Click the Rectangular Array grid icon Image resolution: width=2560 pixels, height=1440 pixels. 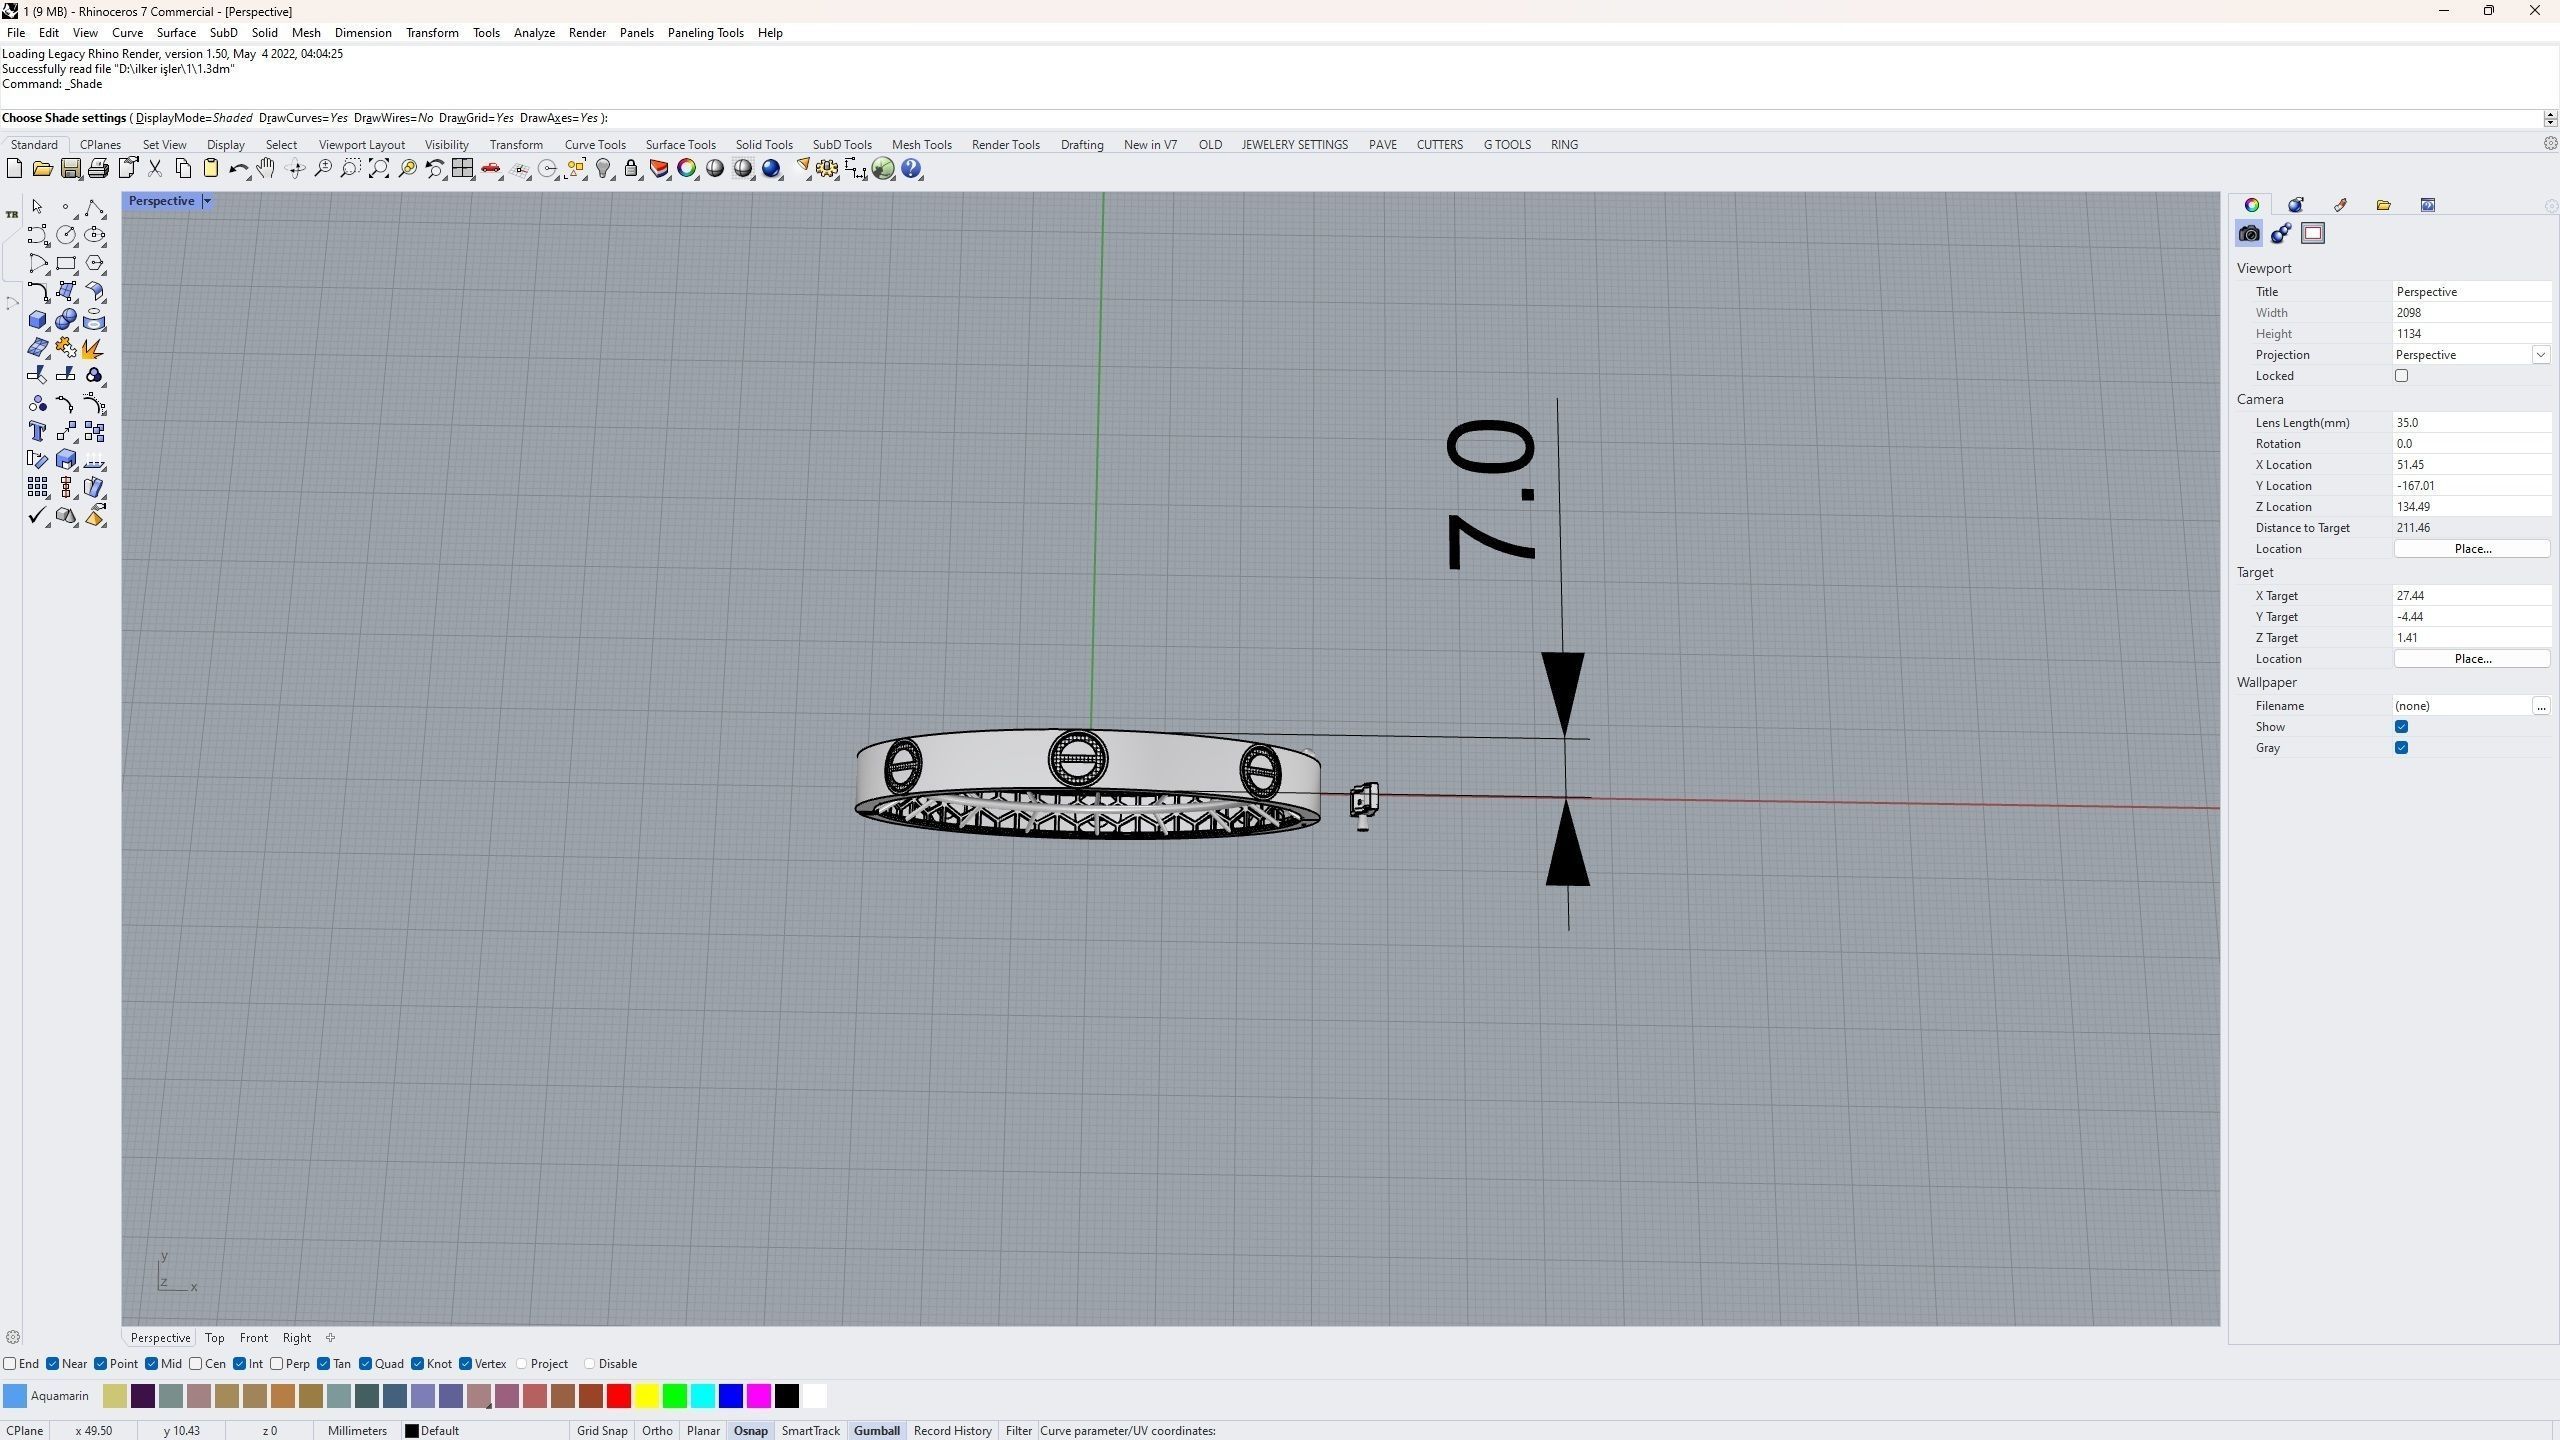pyautogui.click(x=37, y=488)
